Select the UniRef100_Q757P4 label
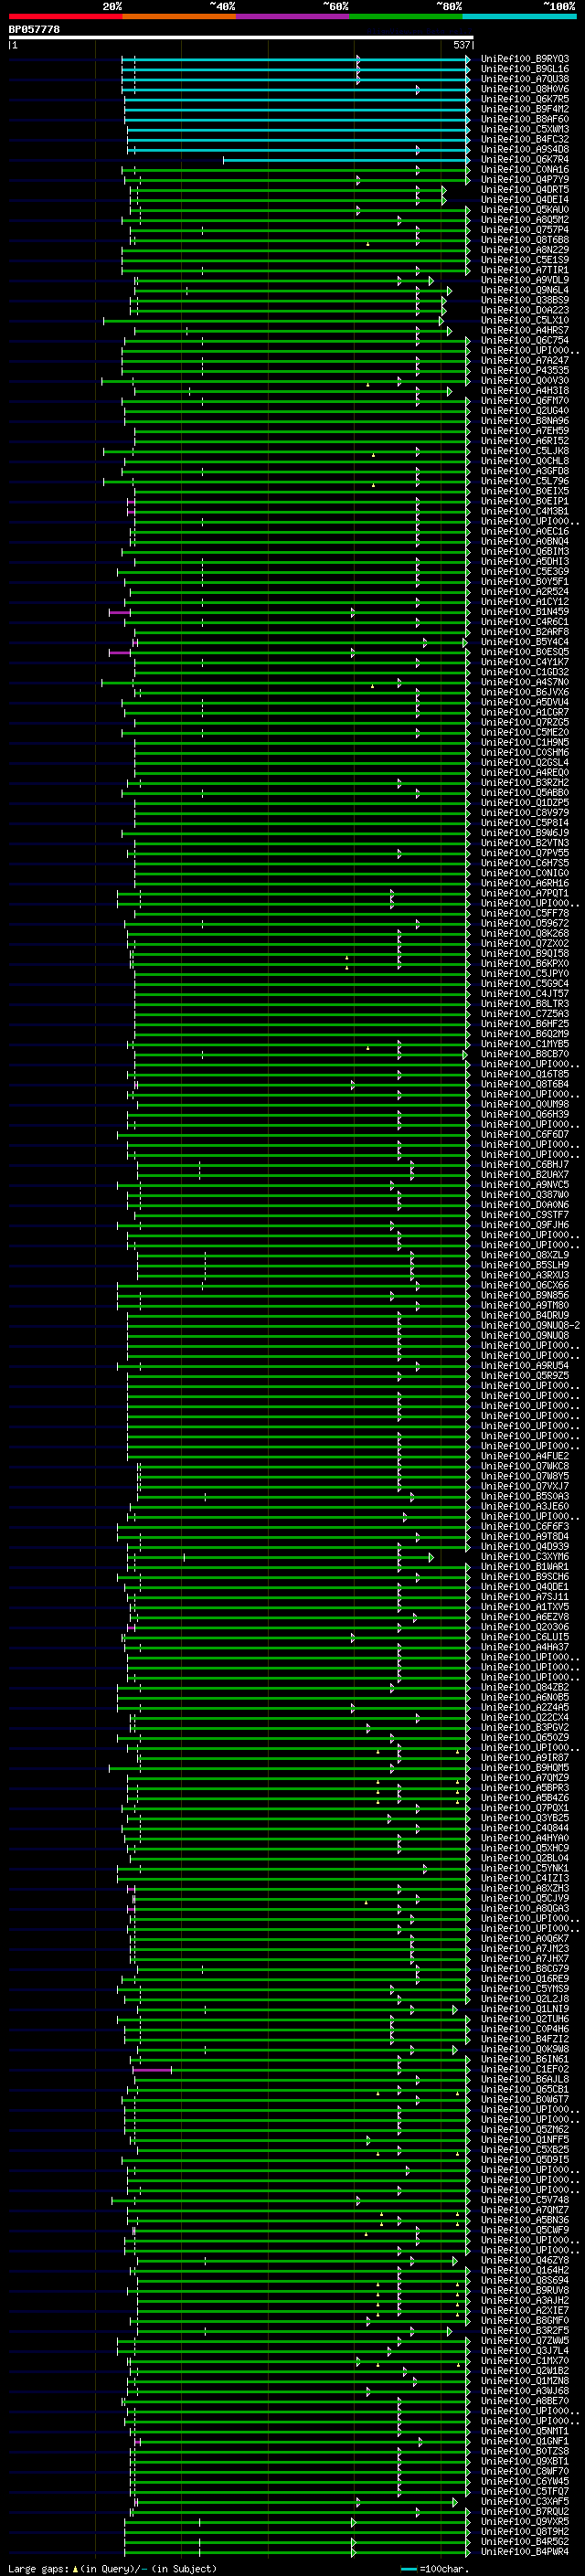585x2576 pixels. (x=525, y=230)
